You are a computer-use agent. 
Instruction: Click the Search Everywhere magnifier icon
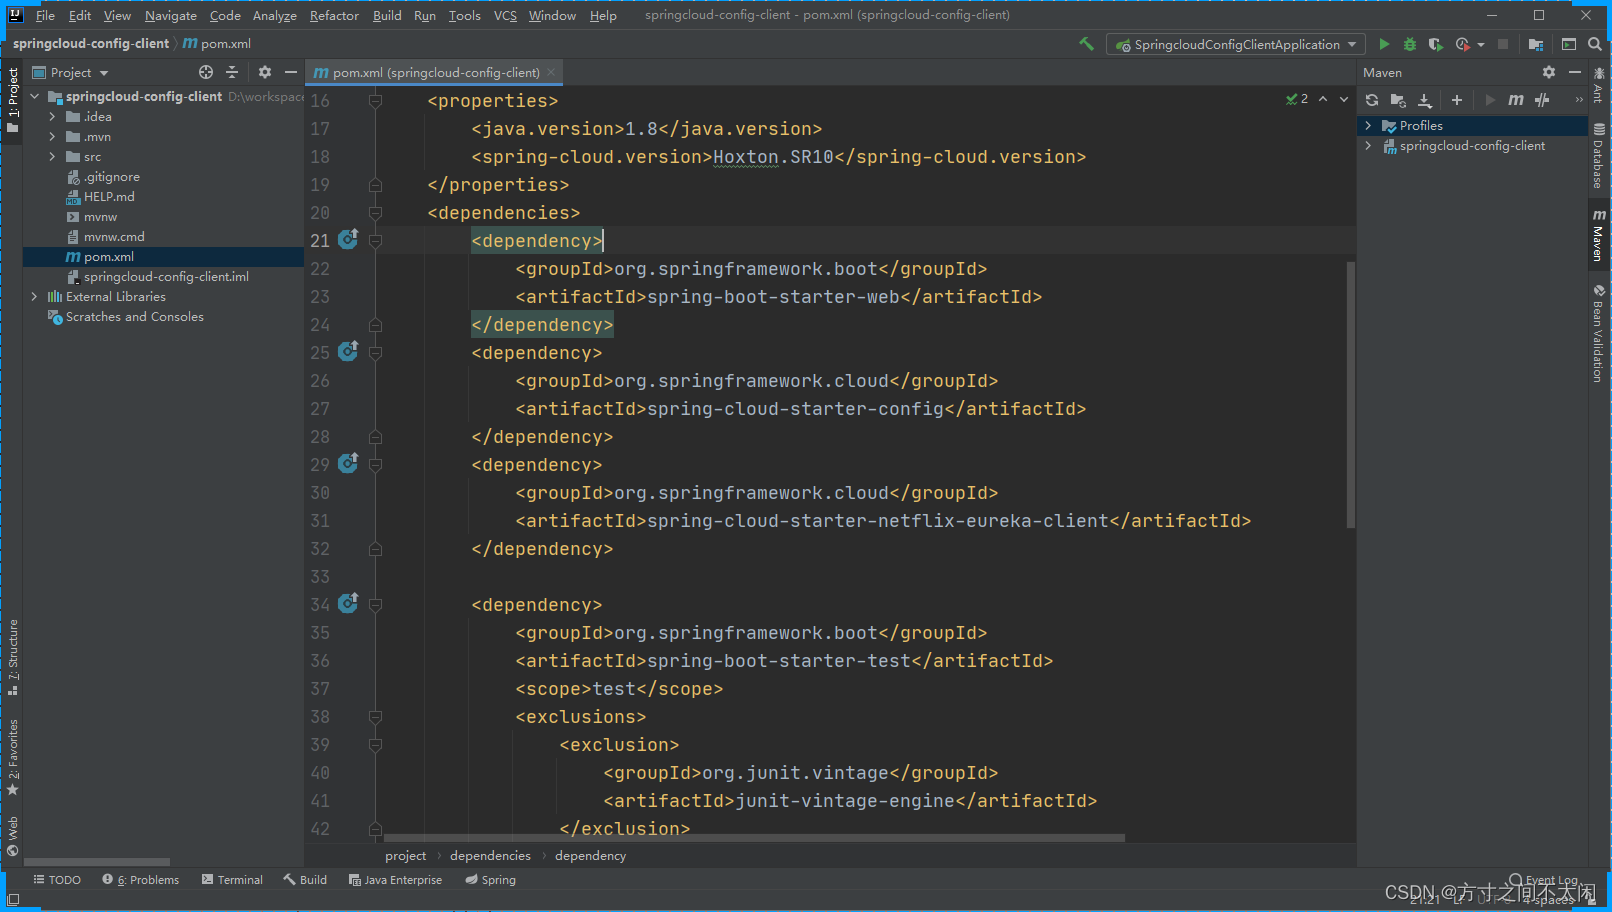pyautogui.click(x=1595, y=44)
